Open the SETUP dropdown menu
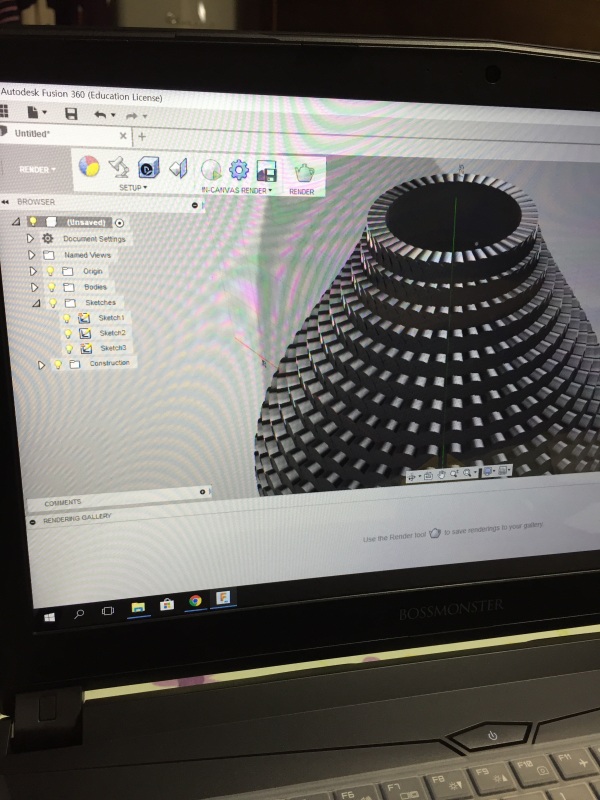This screenshot has height=800, width=600. pyautogui.click(x=133, y=188)
